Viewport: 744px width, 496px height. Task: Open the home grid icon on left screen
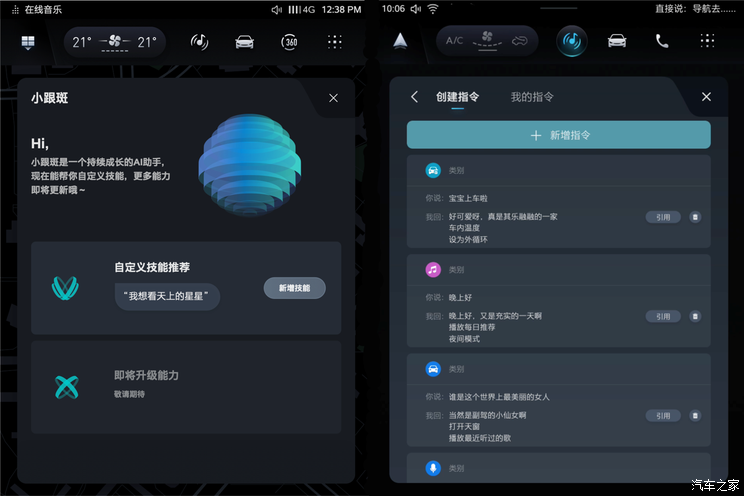[x=28, y=42]
